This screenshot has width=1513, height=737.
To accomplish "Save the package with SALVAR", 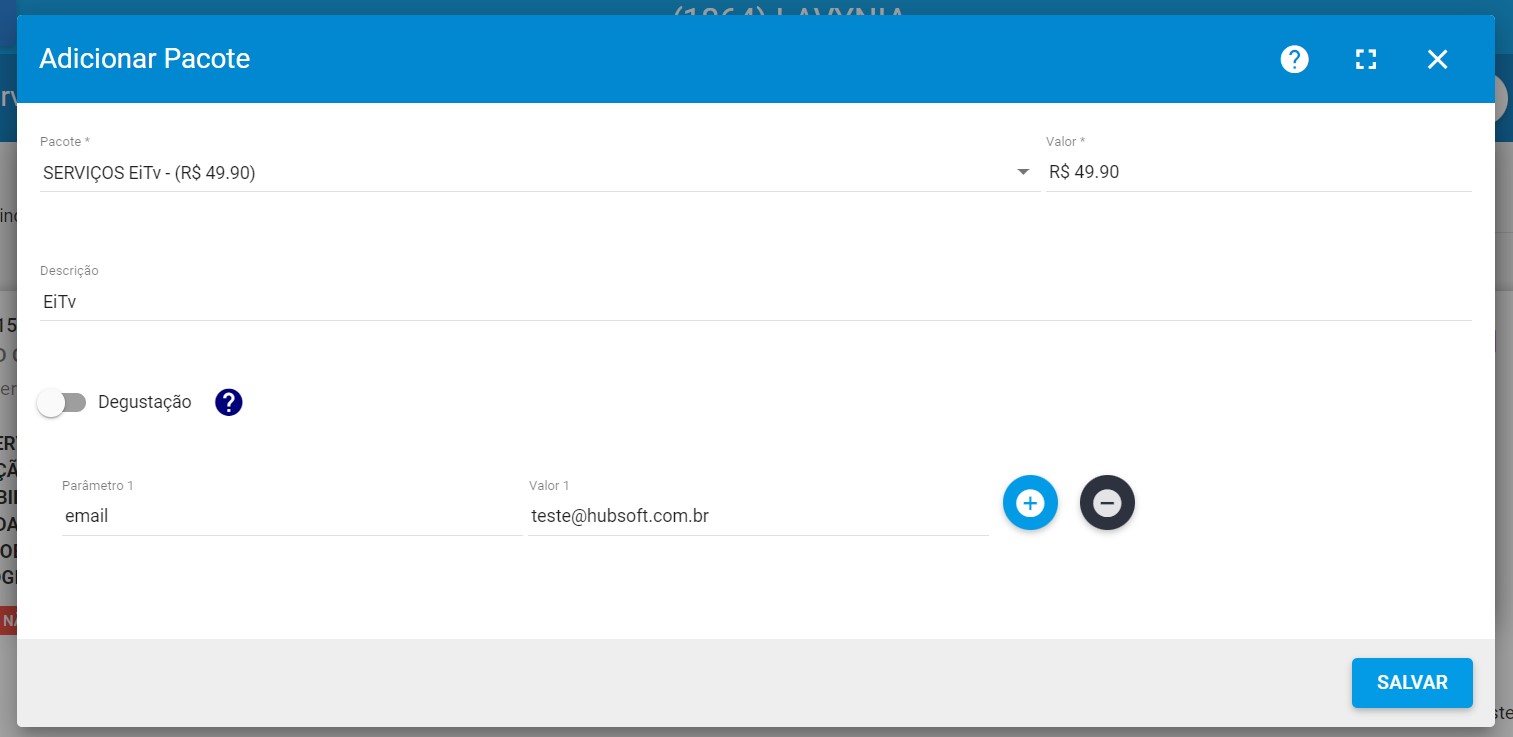I will pos(1412,682).
